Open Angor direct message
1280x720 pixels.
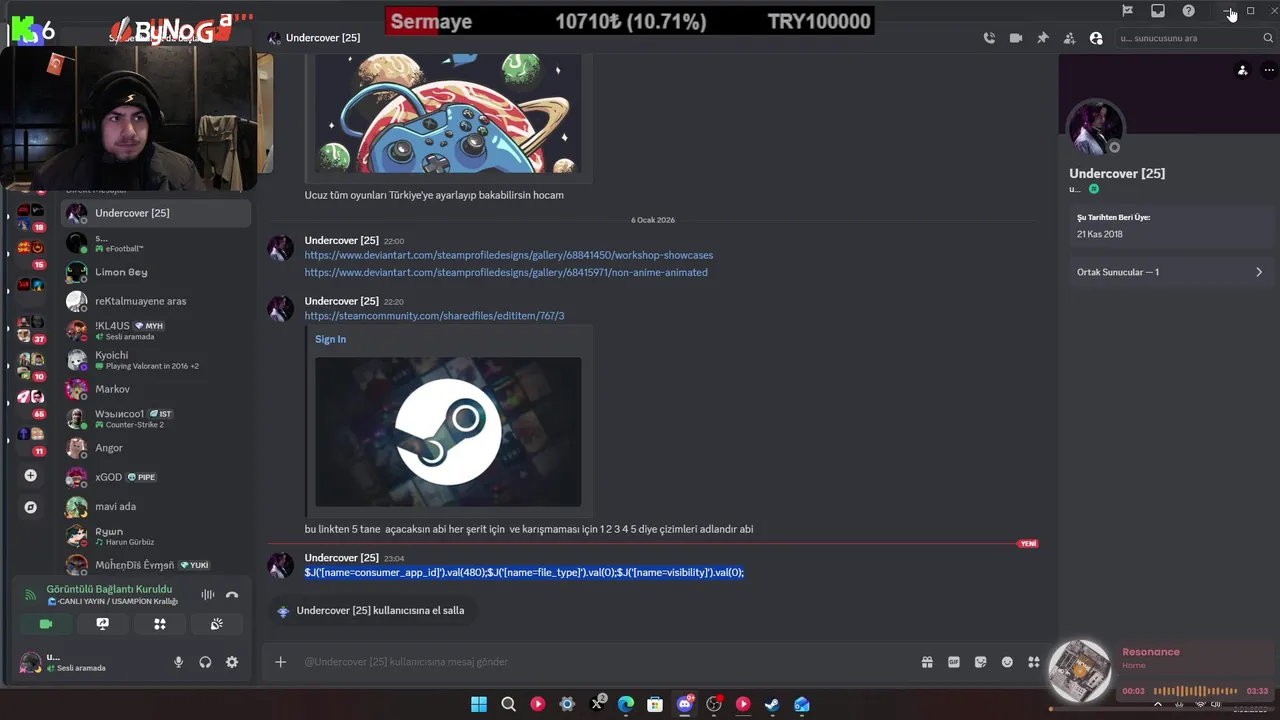pyautogui.click(x=155, y=448)
